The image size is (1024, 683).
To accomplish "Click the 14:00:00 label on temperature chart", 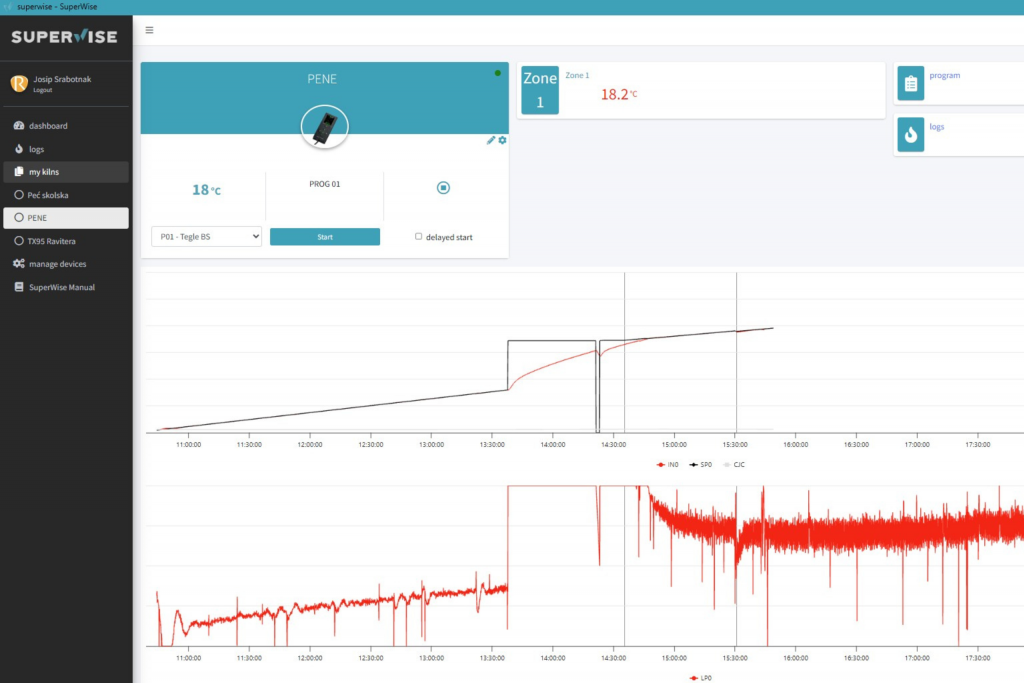I will [552, 445].
